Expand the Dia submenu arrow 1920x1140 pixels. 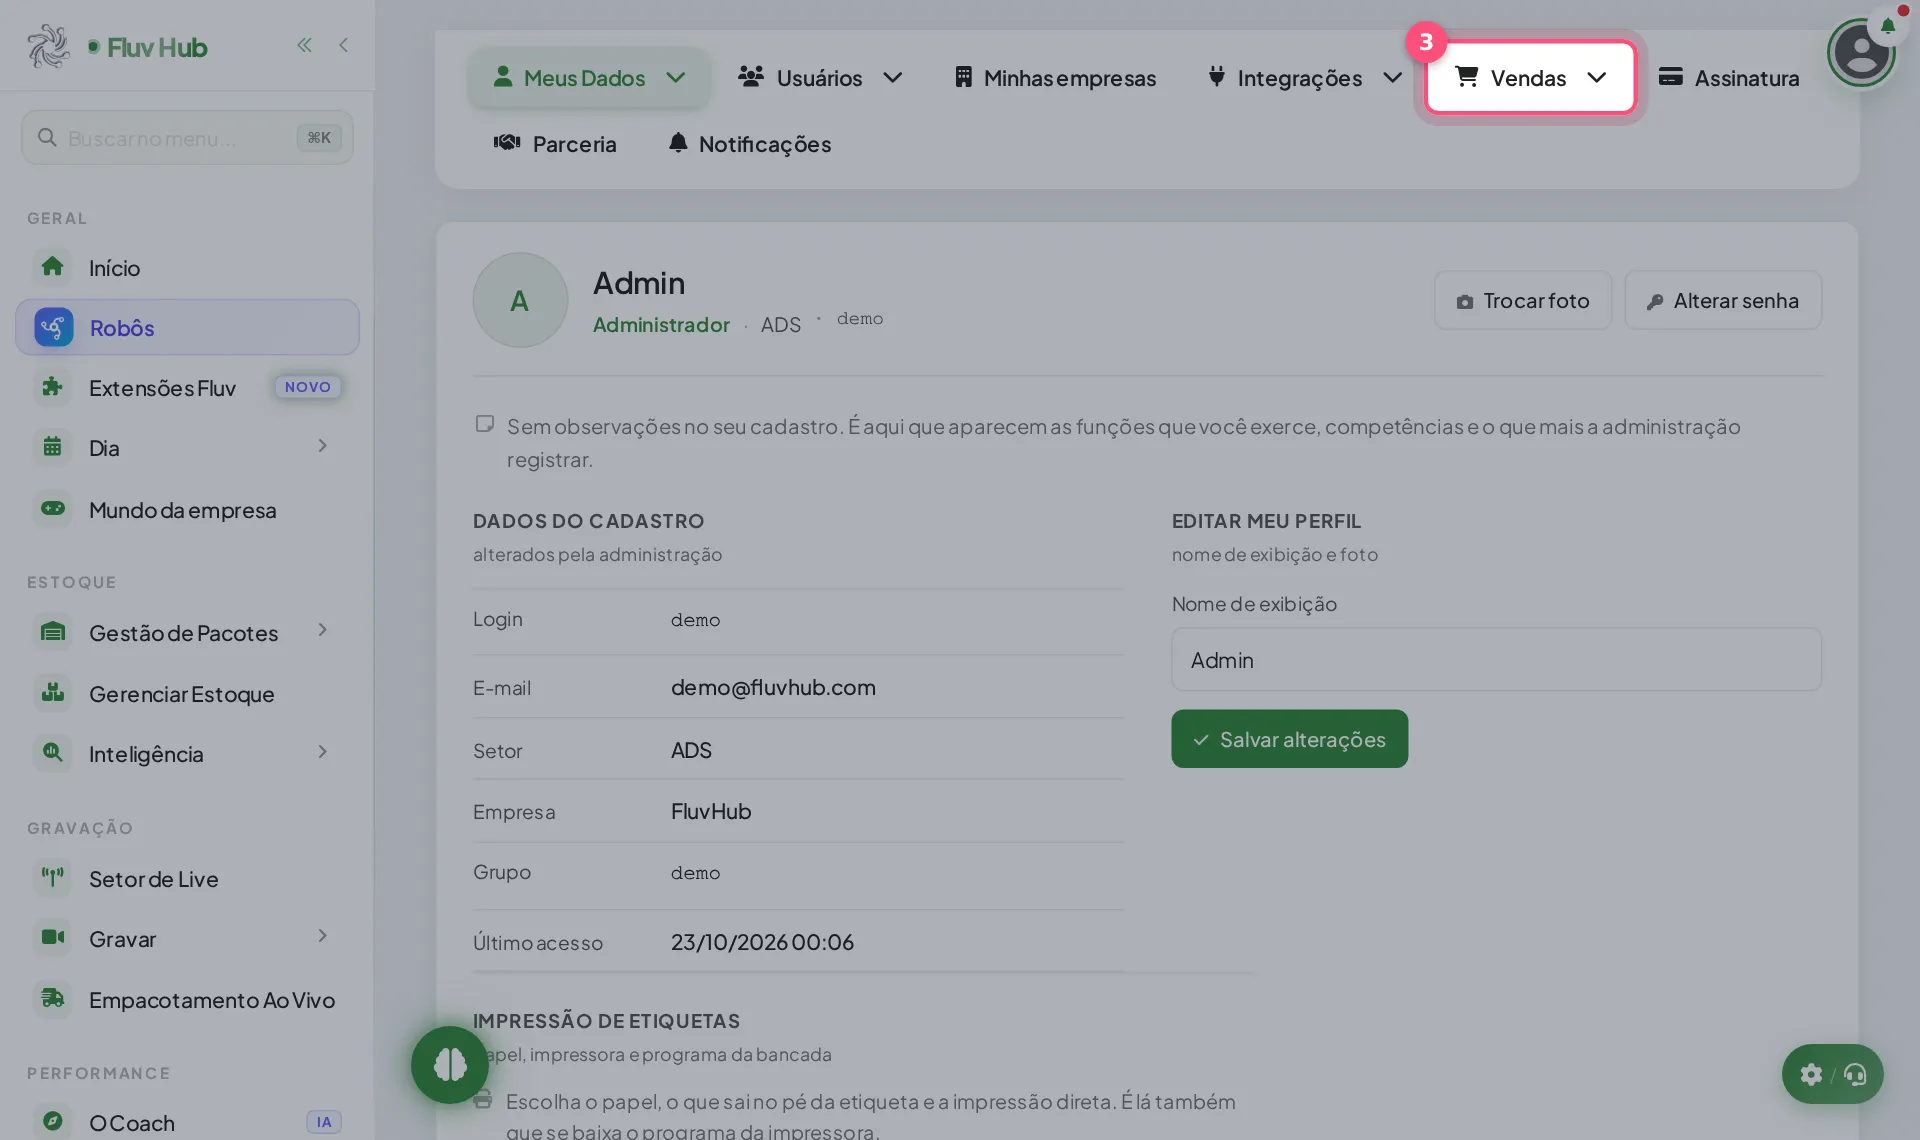pos(322,446)
